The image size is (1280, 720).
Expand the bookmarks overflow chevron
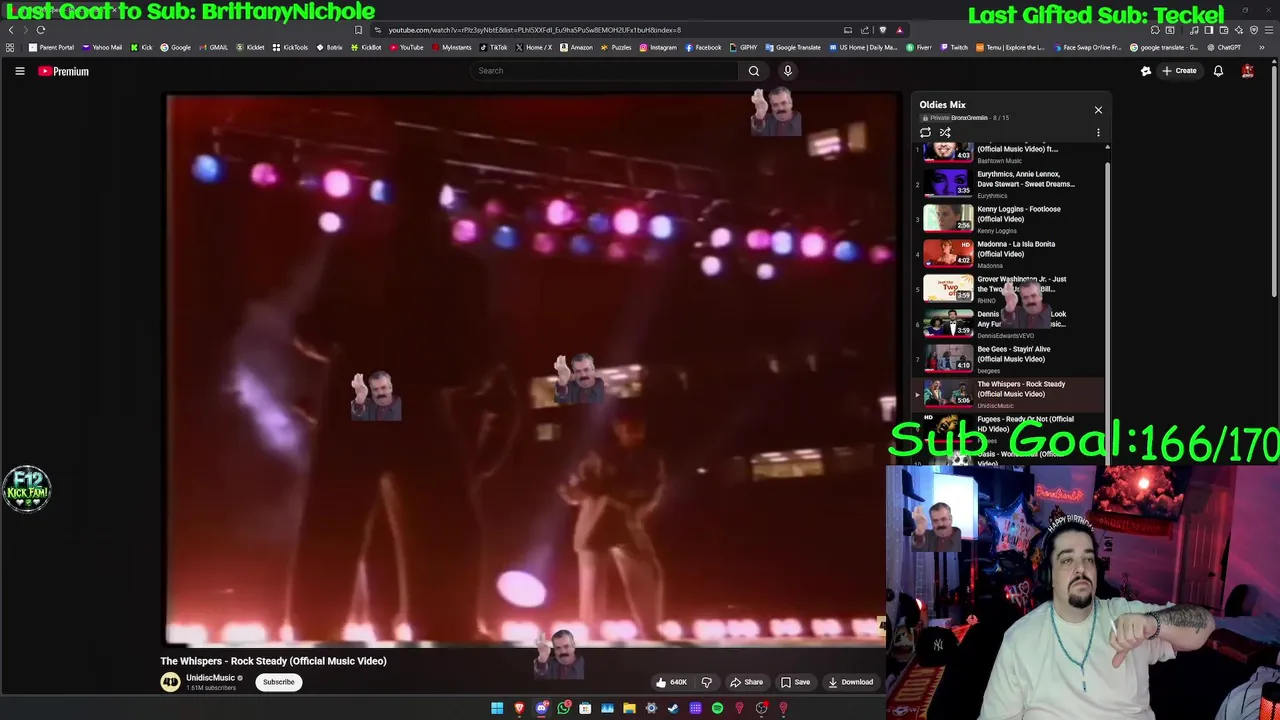(1262, 47)
